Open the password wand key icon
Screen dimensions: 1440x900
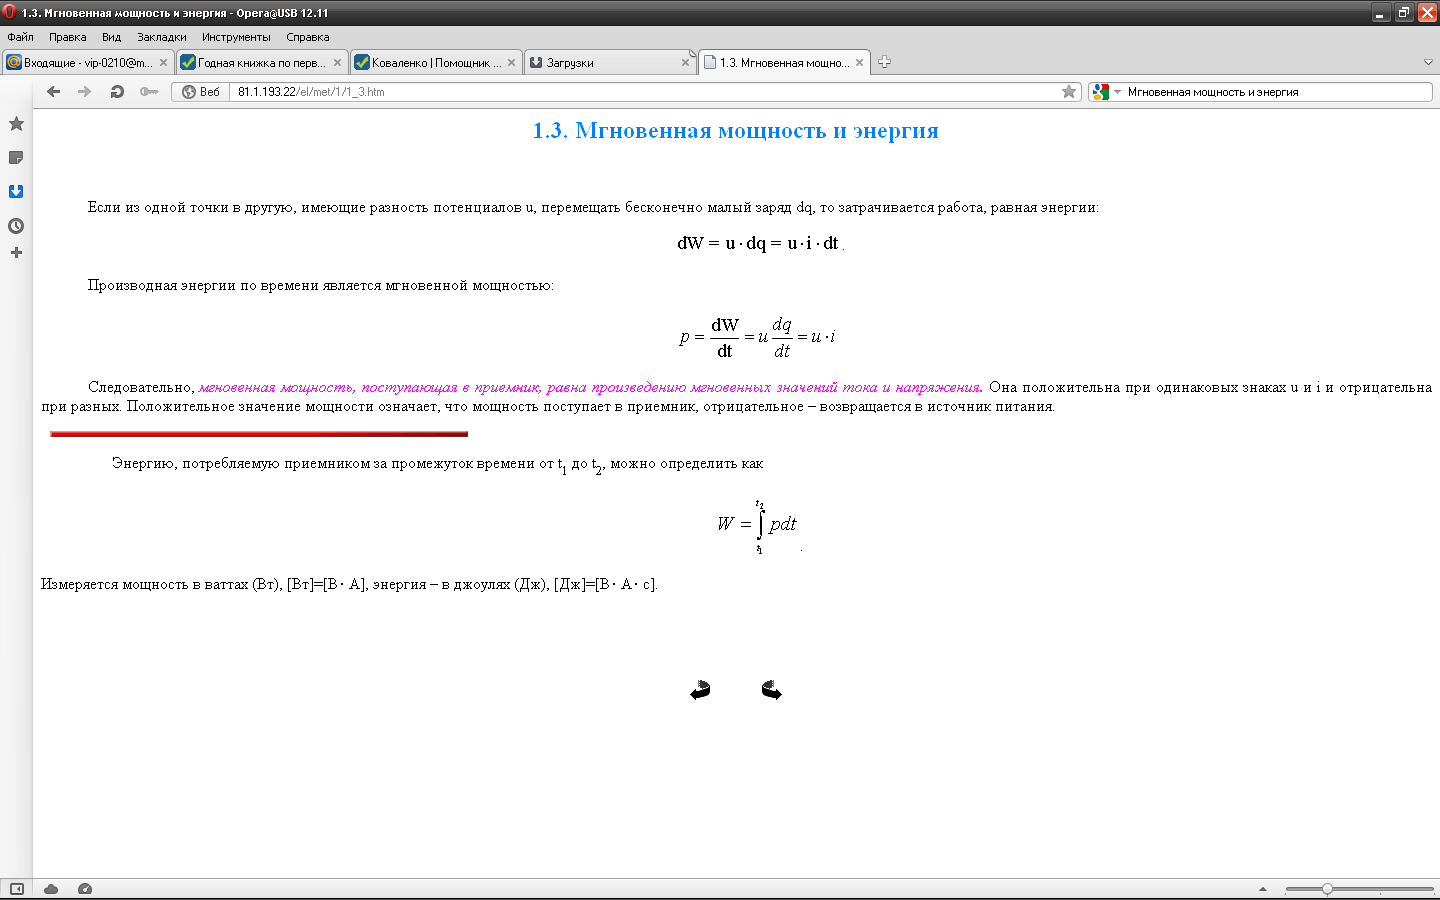[149, 91]
